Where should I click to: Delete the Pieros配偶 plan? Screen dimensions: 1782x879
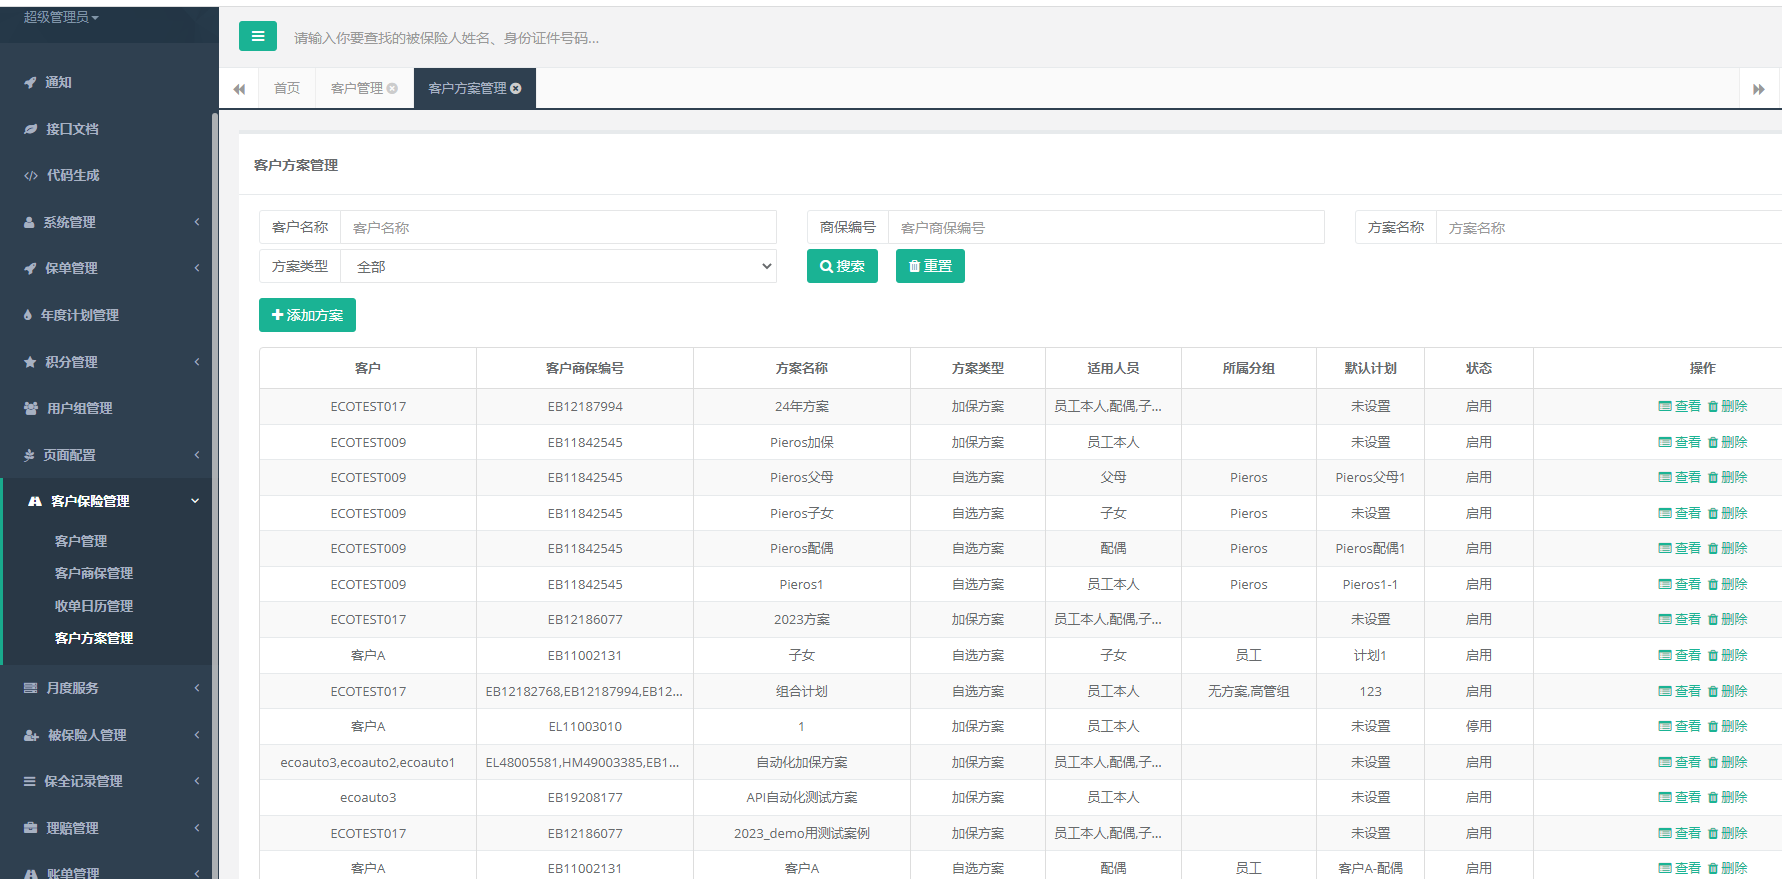click(1727, 548)
